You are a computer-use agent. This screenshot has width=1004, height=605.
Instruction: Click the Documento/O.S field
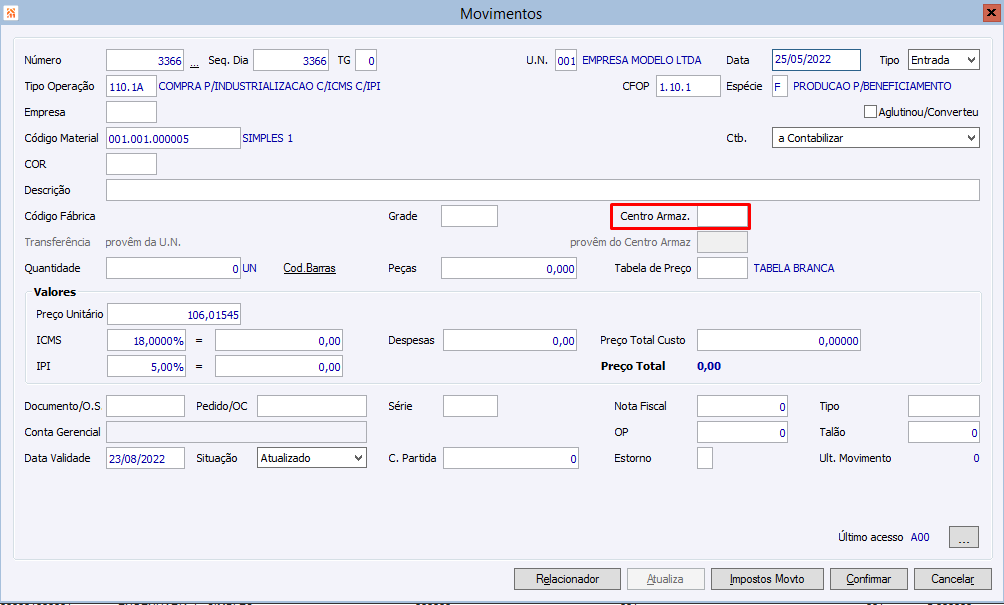[x=145, y=406]
